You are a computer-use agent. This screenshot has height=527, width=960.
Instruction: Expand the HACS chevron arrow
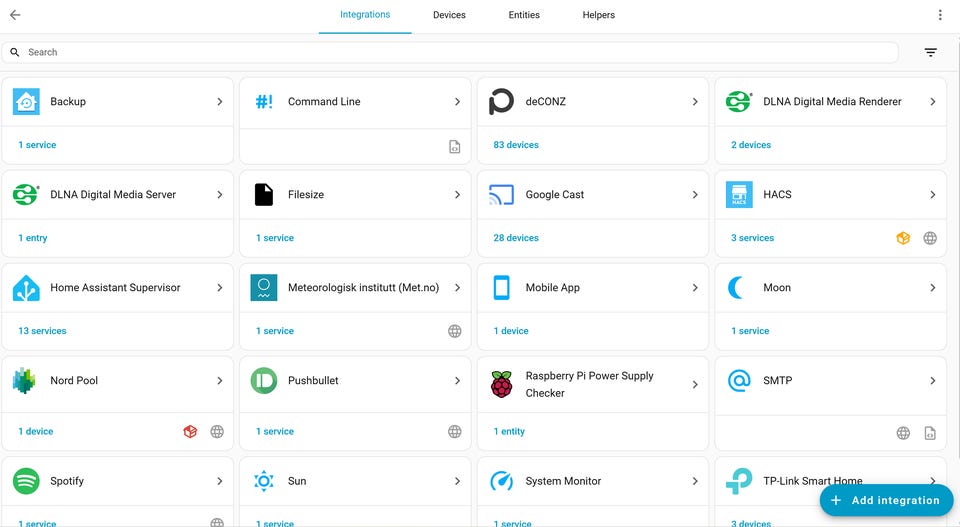click(x=932, y=195)
